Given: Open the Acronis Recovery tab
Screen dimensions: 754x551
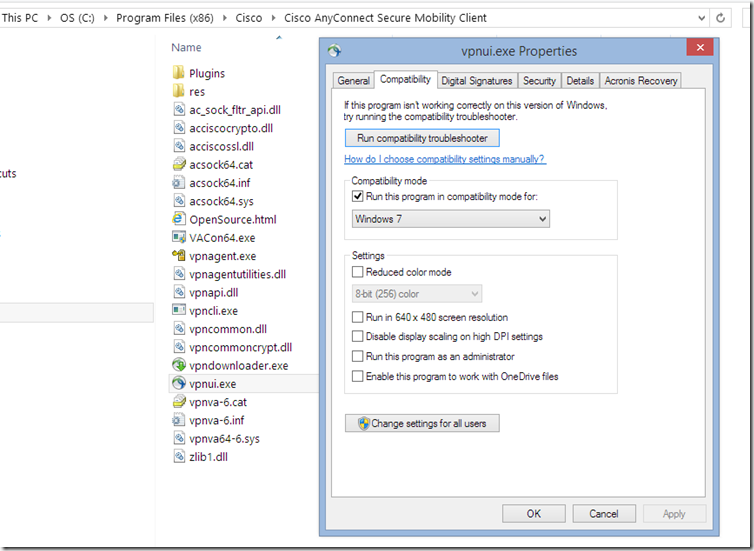Looking at the screenshot, I should (641, 81).
